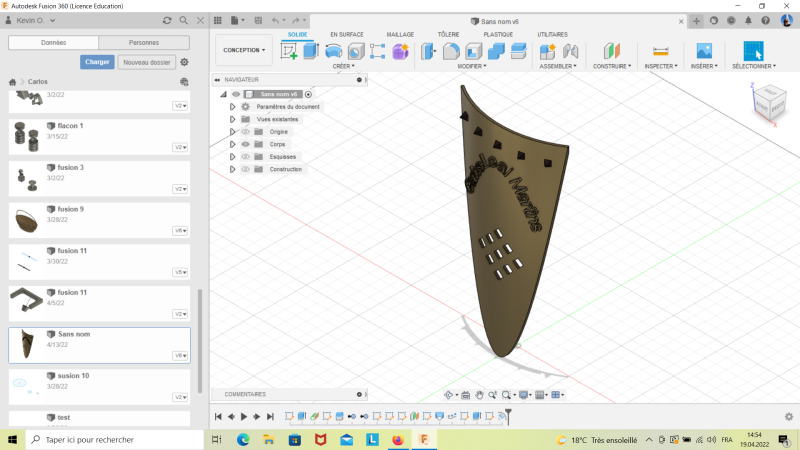Click the Insert image icon above Insérer

click(704, 51)
